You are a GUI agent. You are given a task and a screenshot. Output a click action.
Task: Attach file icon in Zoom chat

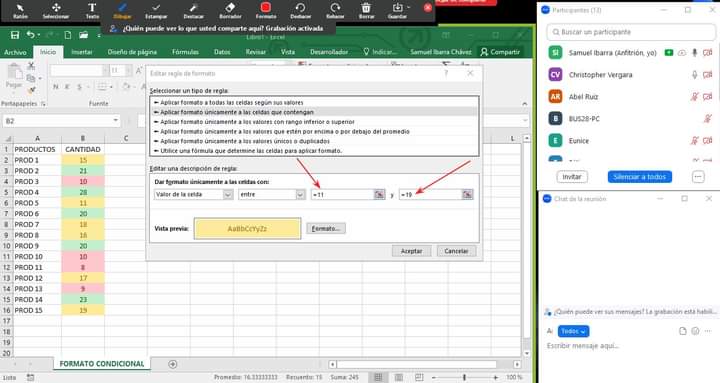683,331
